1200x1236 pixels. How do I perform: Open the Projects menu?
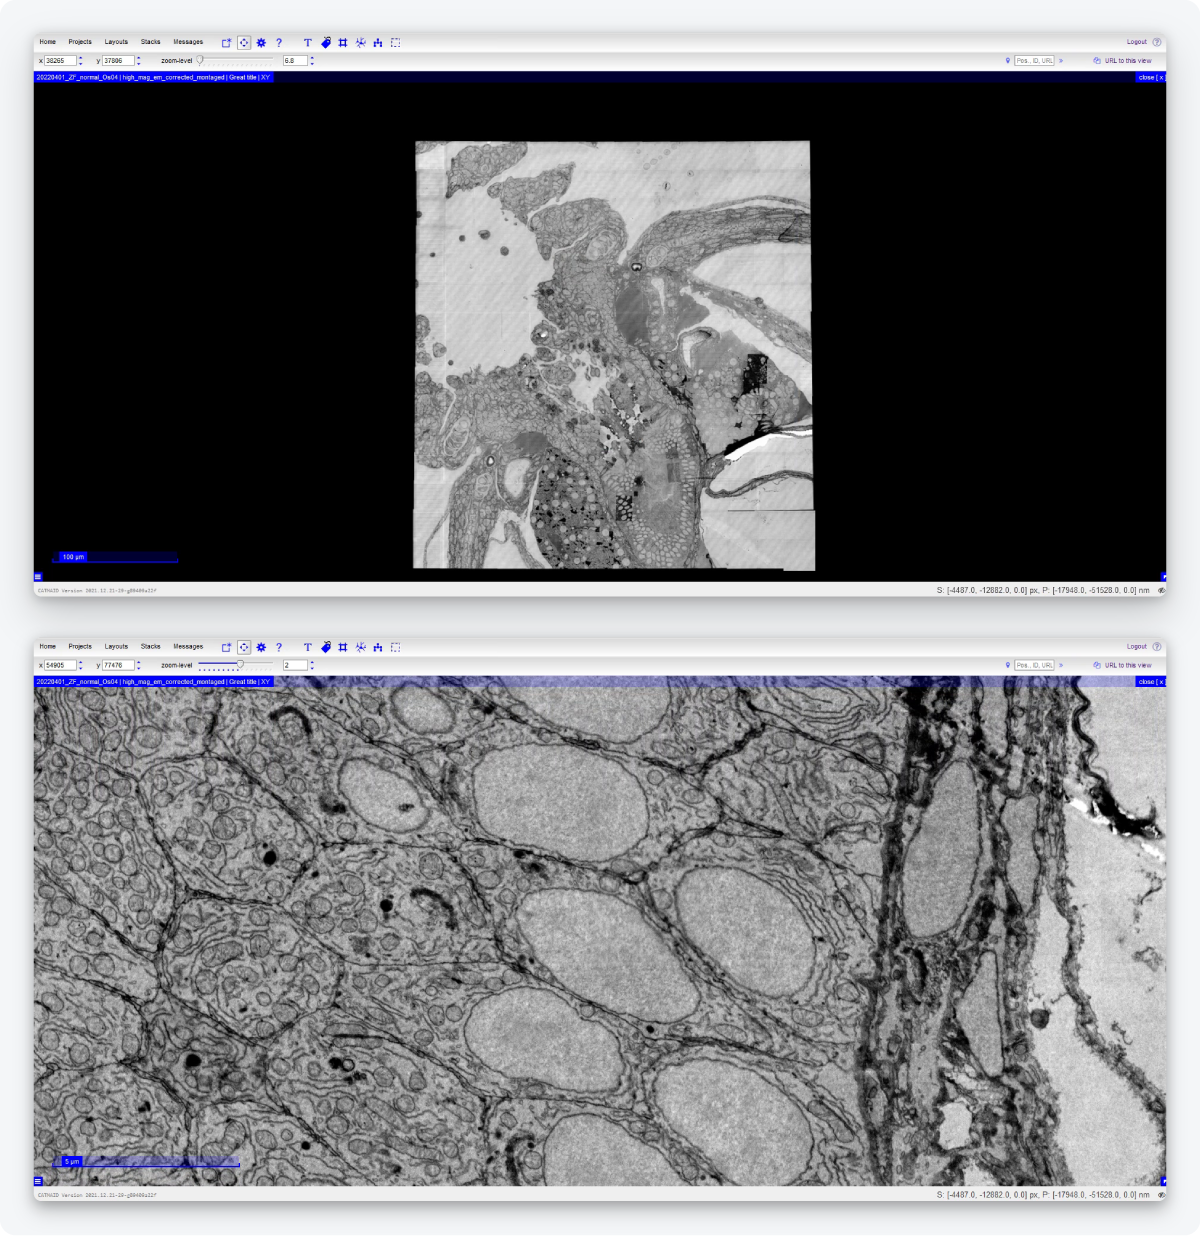click(x=81, y=42)
